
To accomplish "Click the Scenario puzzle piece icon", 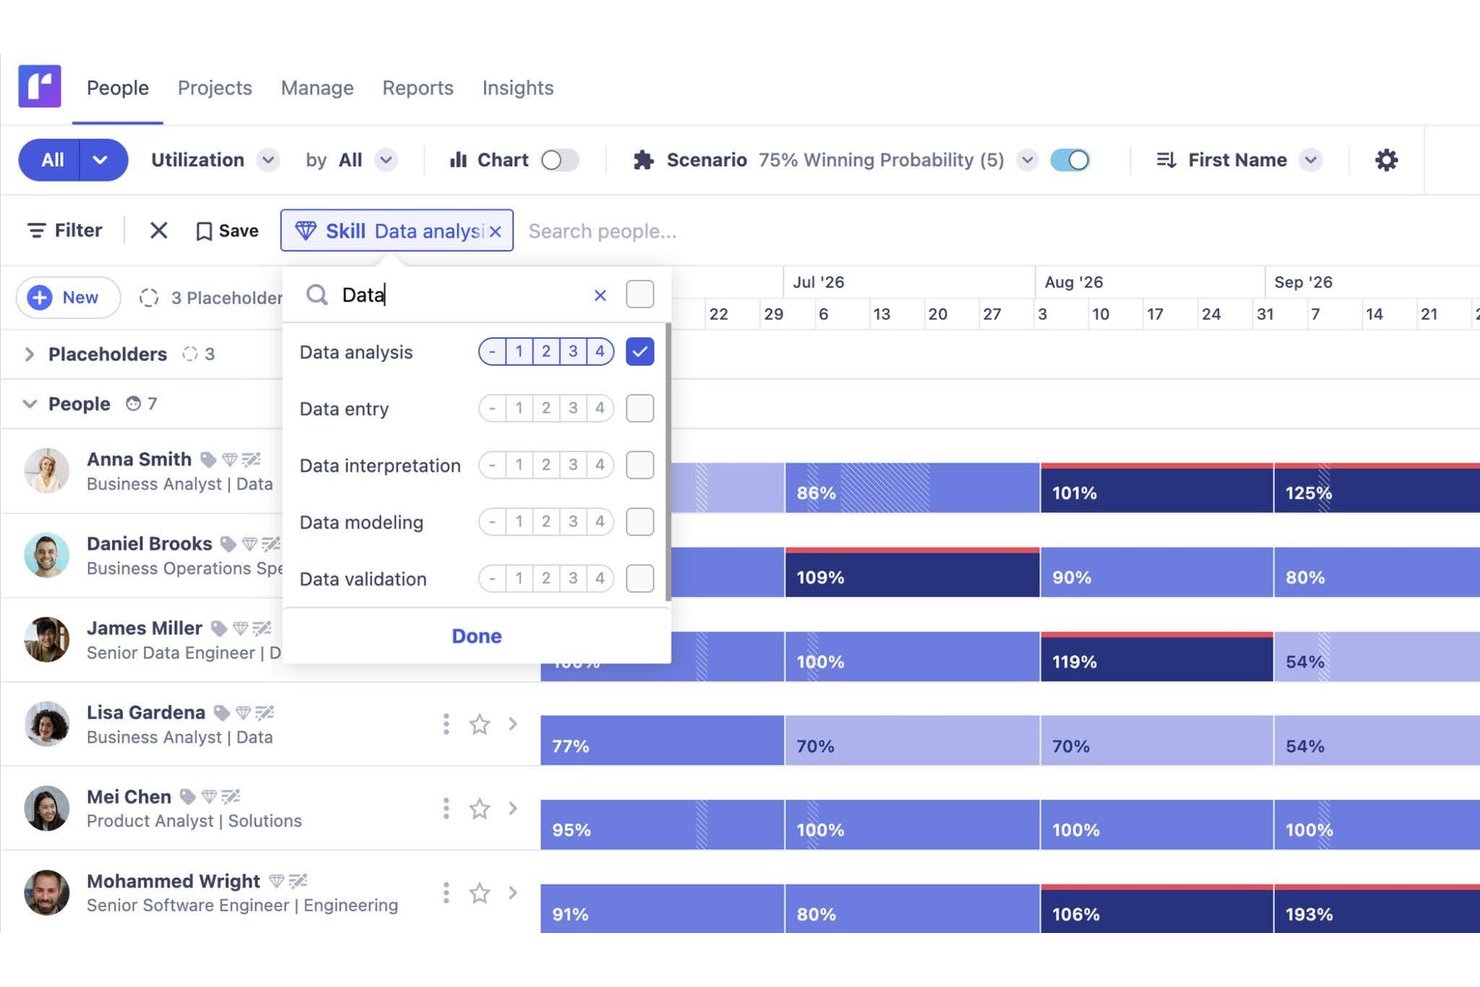I will [x=644, y=160].
